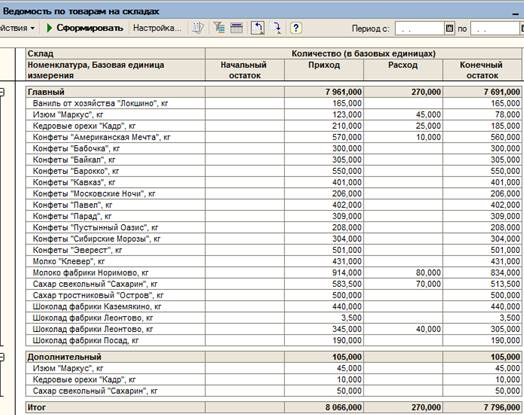The height and width of the screenshot is (415, 524).
Task: Click the Расход value 80,000 for Молоко Норимово
Action: [x=428, y=273]
